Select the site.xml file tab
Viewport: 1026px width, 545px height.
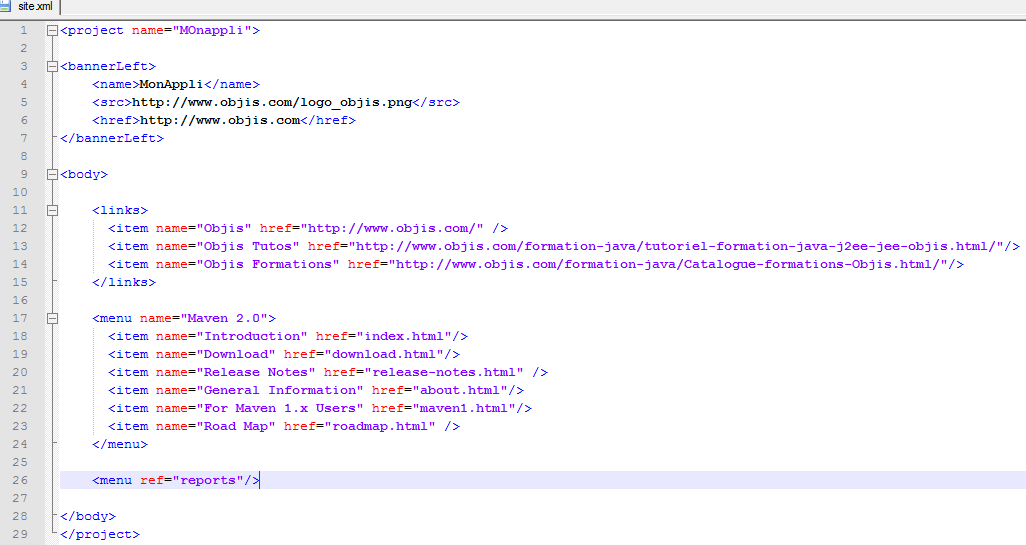[29, 7]
